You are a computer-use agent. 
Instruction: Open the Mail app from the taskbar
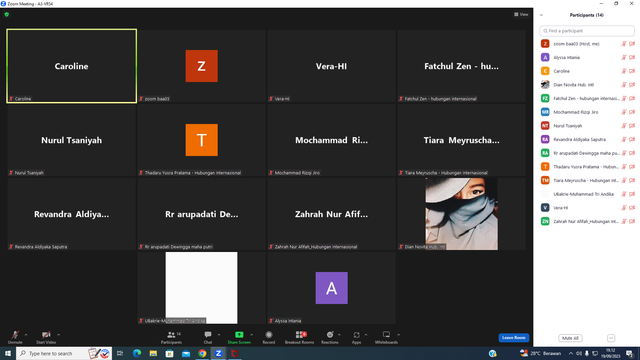tap(186, 353)
